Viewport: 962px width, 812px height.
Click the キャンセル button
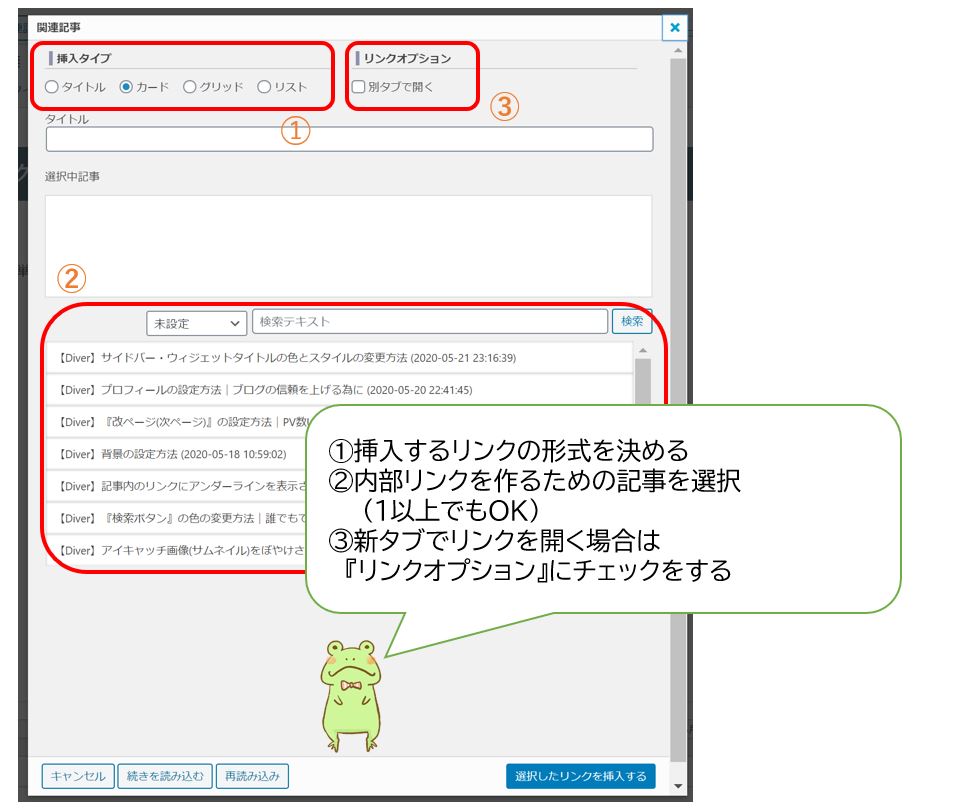click(x=77, y=776)
